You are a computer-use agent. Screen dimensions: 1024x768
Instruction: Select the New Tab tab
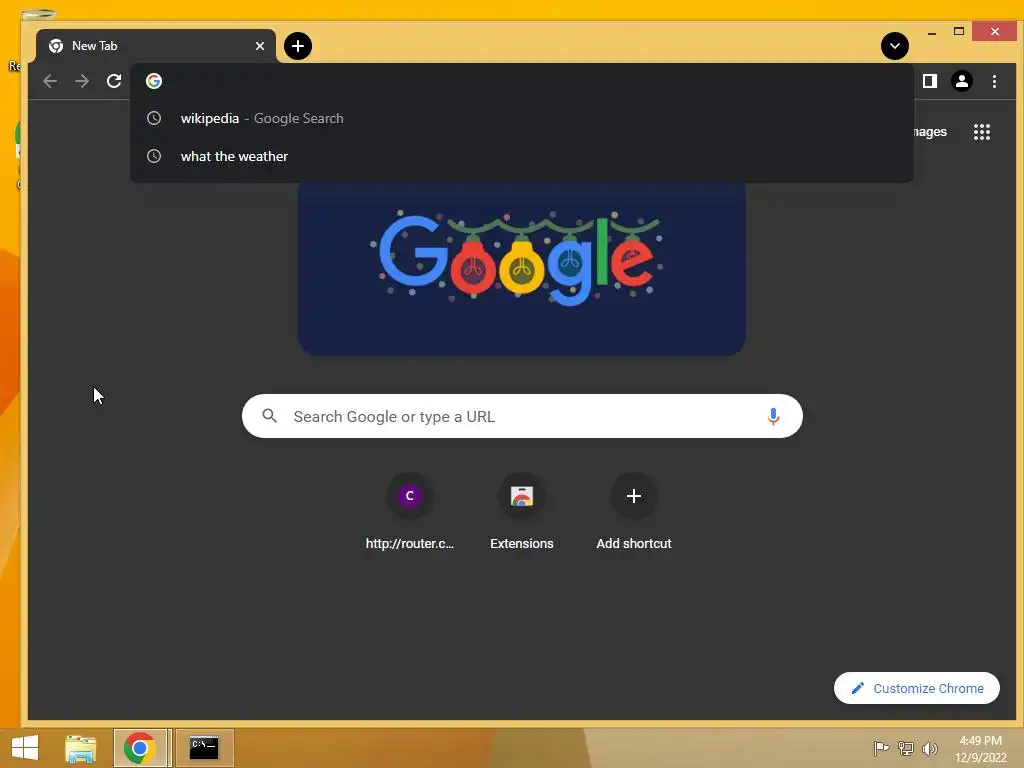coord(155,46)
